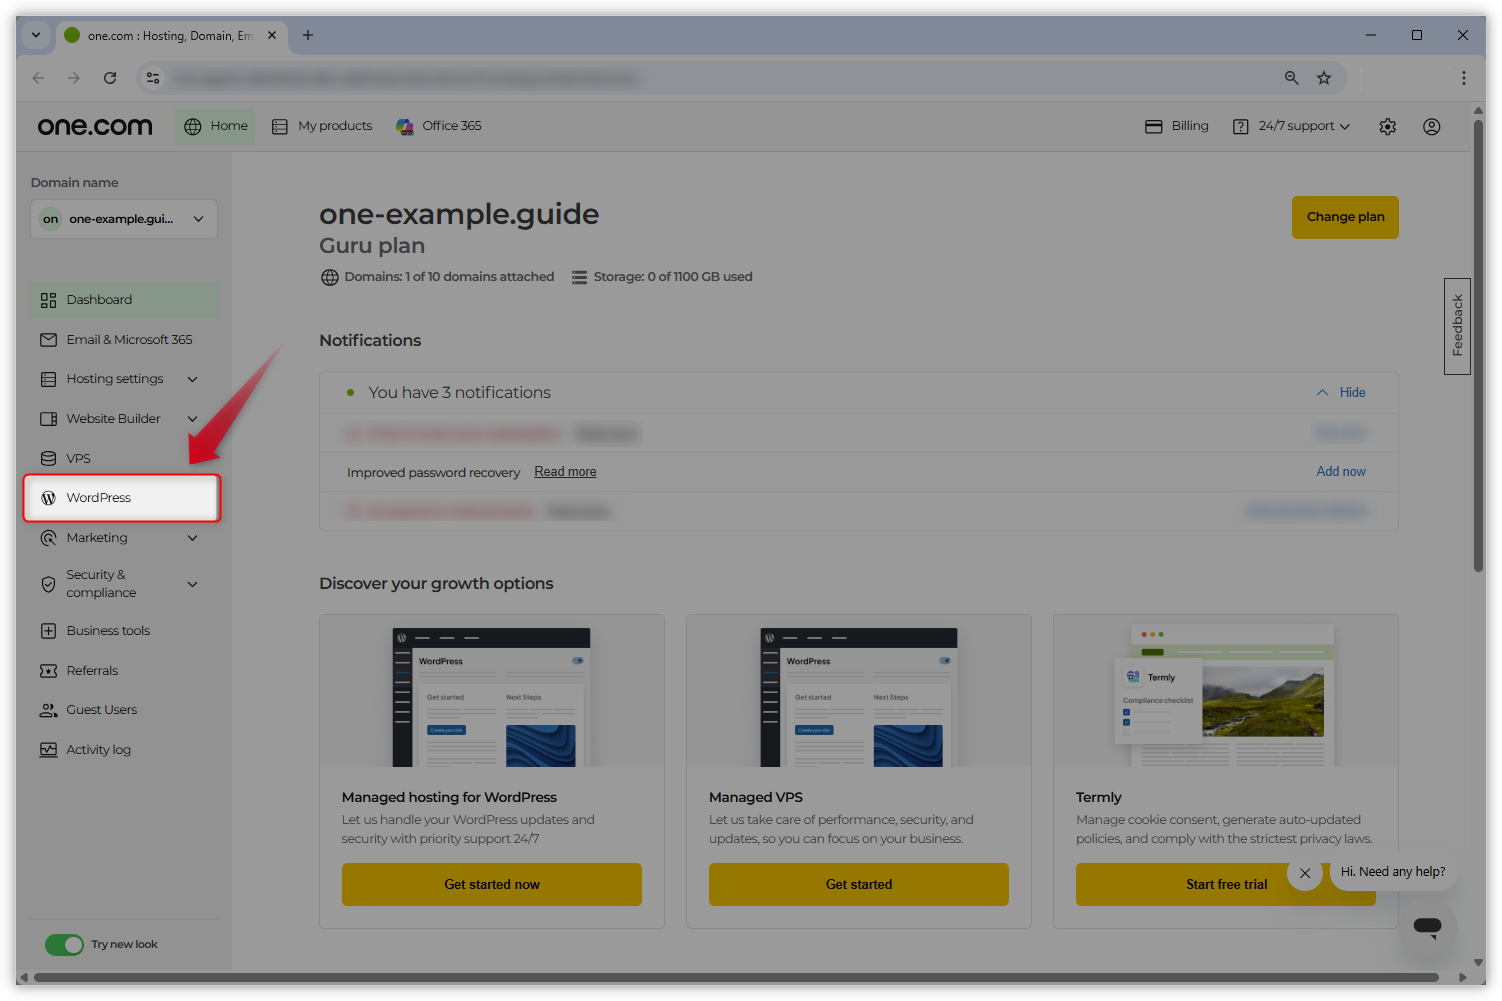Click the browser reload icon
This screenshot has height=1001, width=1502.
[110, 78]
